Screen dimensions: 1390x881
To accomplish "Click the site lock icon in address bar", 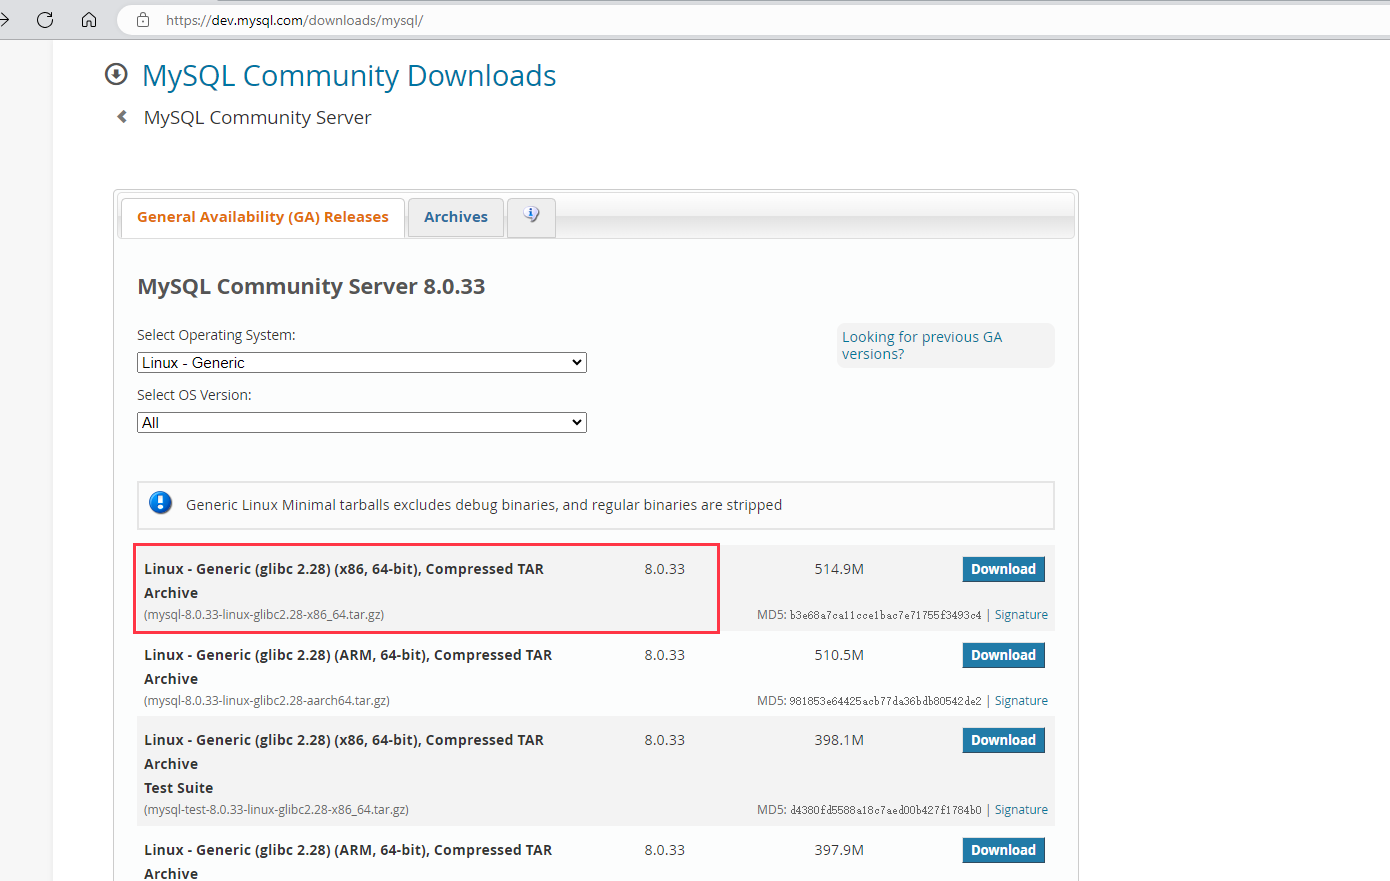I will tap(143, 20).
